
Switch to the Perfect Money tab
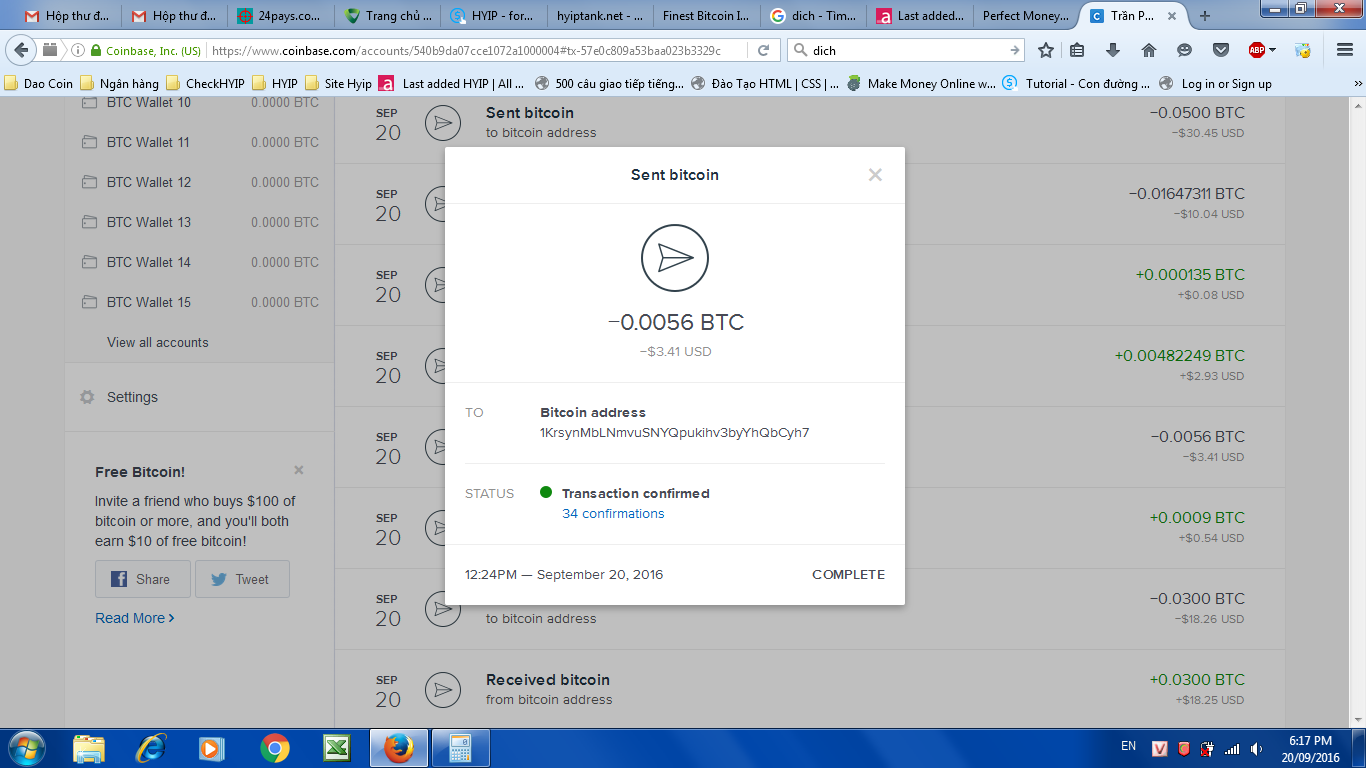pos(1026,16)
